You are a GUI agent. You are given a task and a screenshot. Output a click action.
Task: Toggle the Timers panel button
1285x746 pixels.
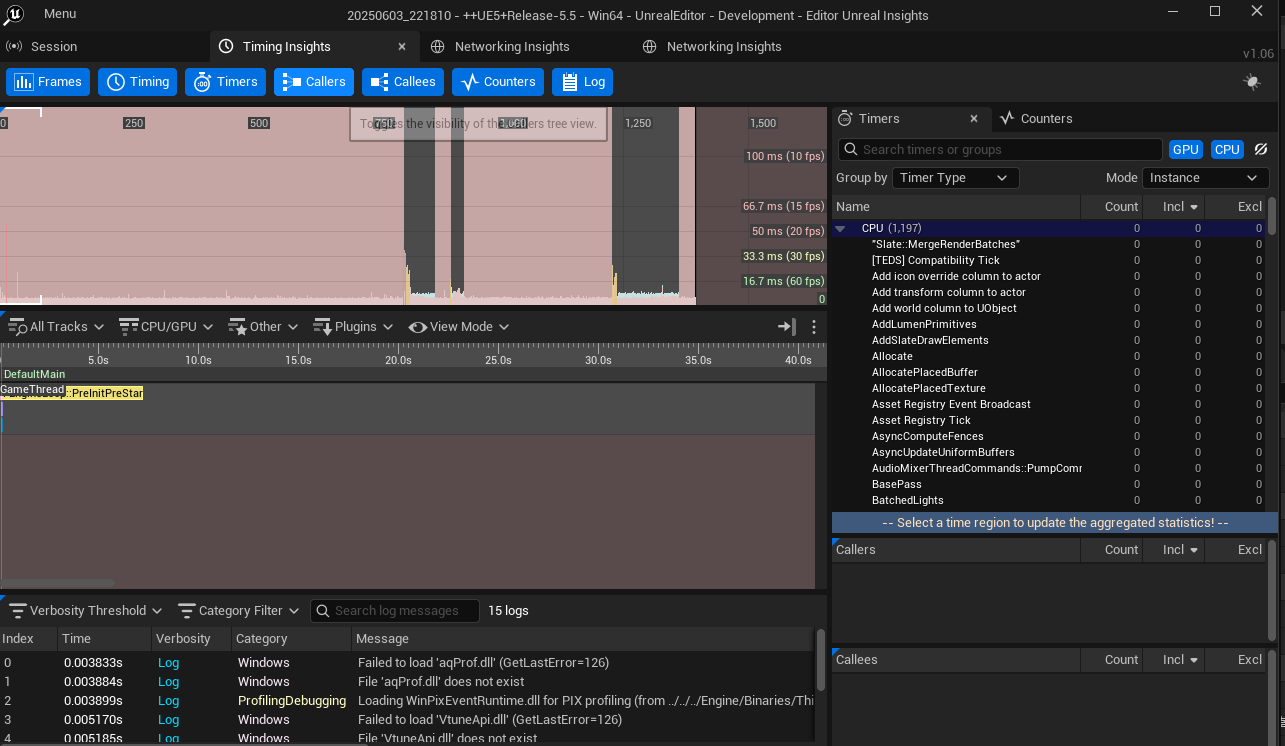225,82
